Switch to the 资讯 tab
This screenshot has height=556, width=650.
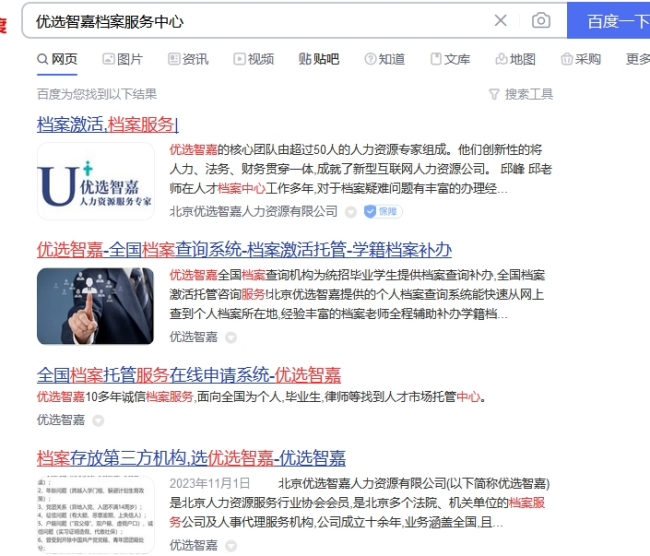coord(188,59)
